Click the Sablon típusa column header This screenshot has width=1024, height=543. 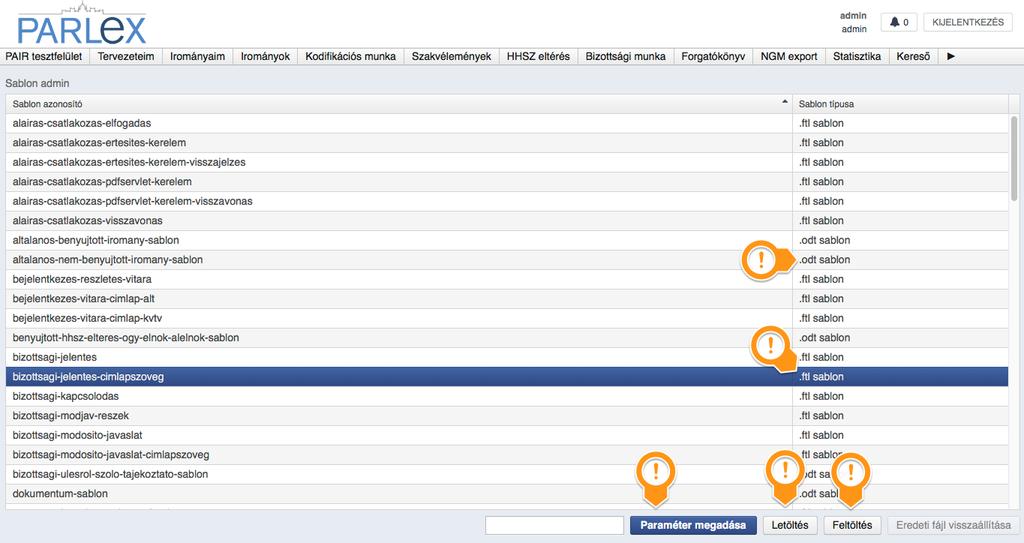pos(900,104)
